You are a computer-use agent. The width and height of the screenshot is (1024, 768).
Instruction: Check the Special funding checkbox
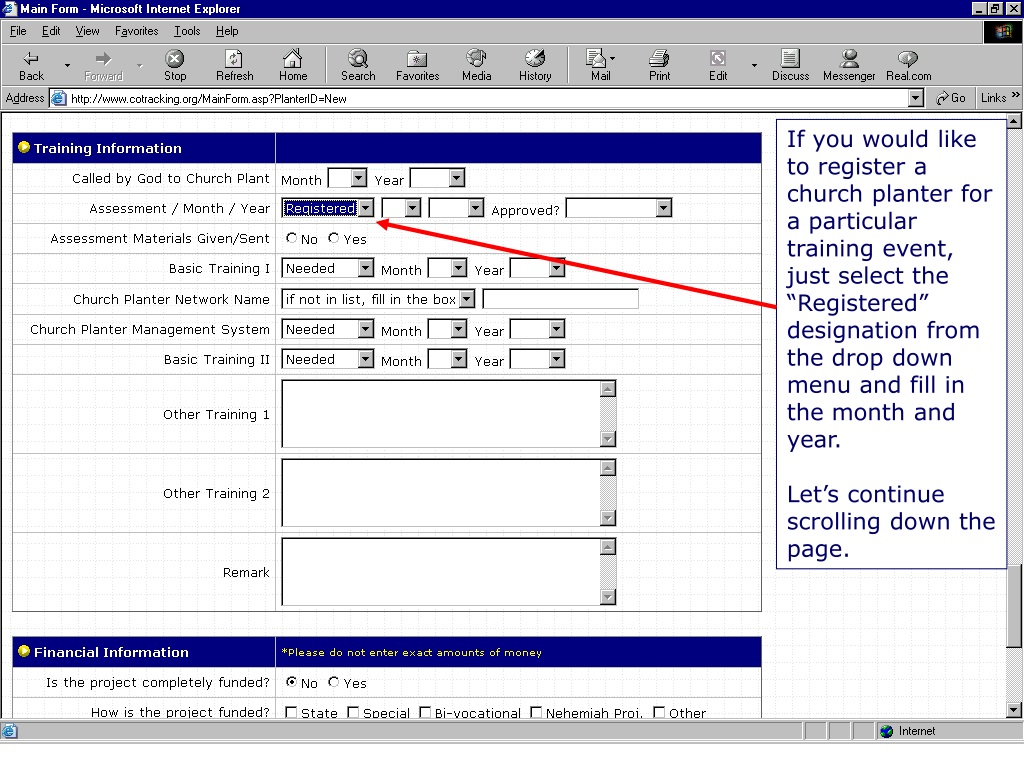coord(353,712)
